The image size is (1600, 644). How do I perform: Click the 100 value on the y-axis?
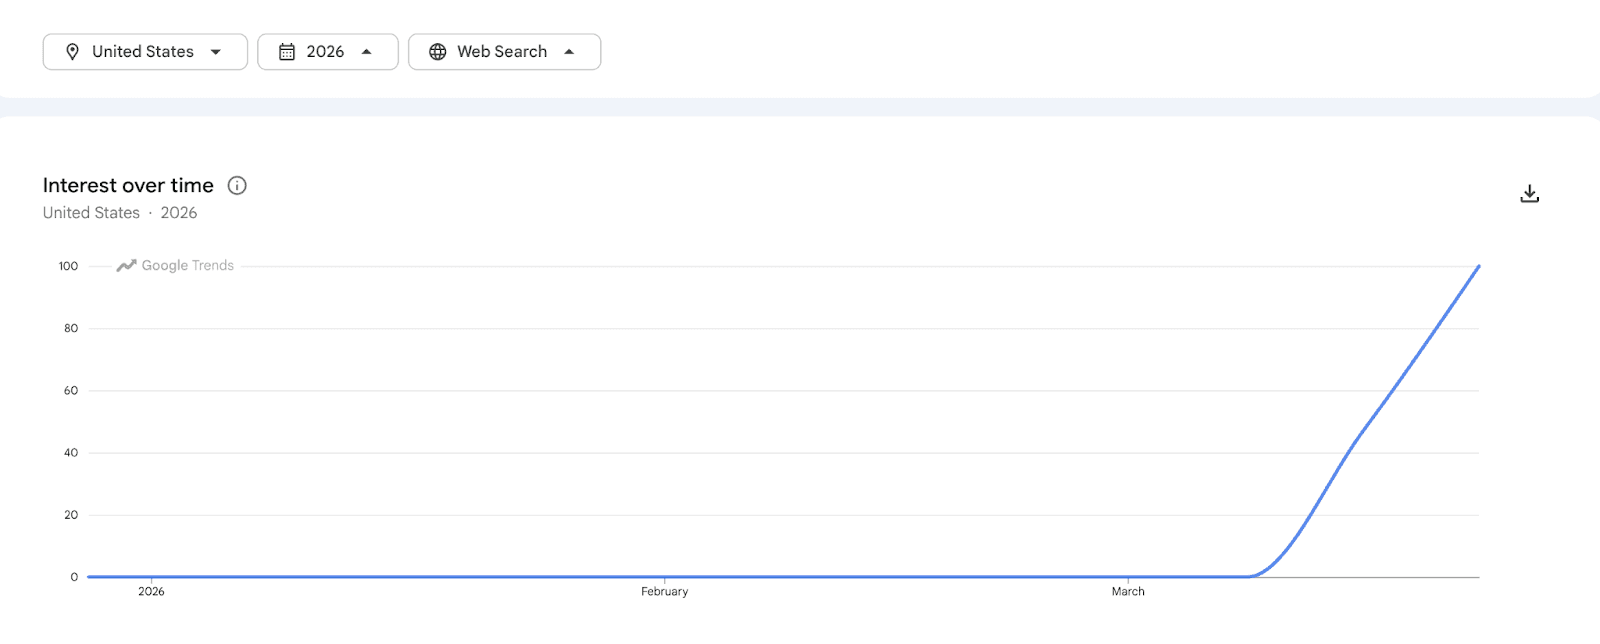[x=68, y=266]
